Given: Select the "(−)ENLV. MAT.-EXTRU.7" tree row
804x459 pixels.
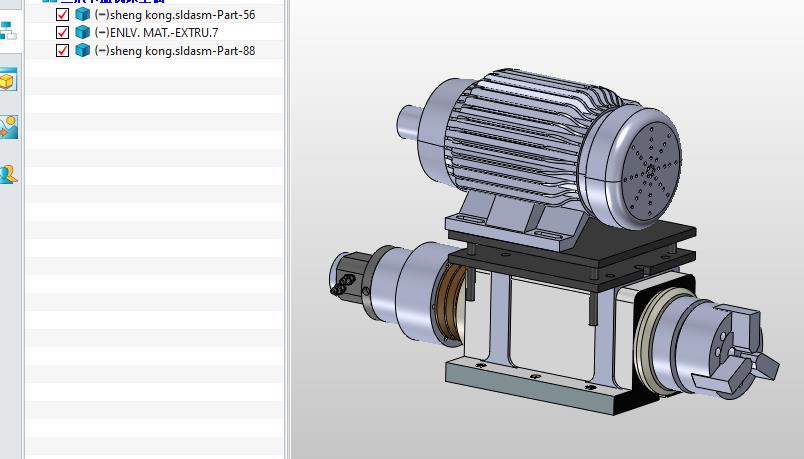Looking at the screenshot, I should click(x=155, y=33).
